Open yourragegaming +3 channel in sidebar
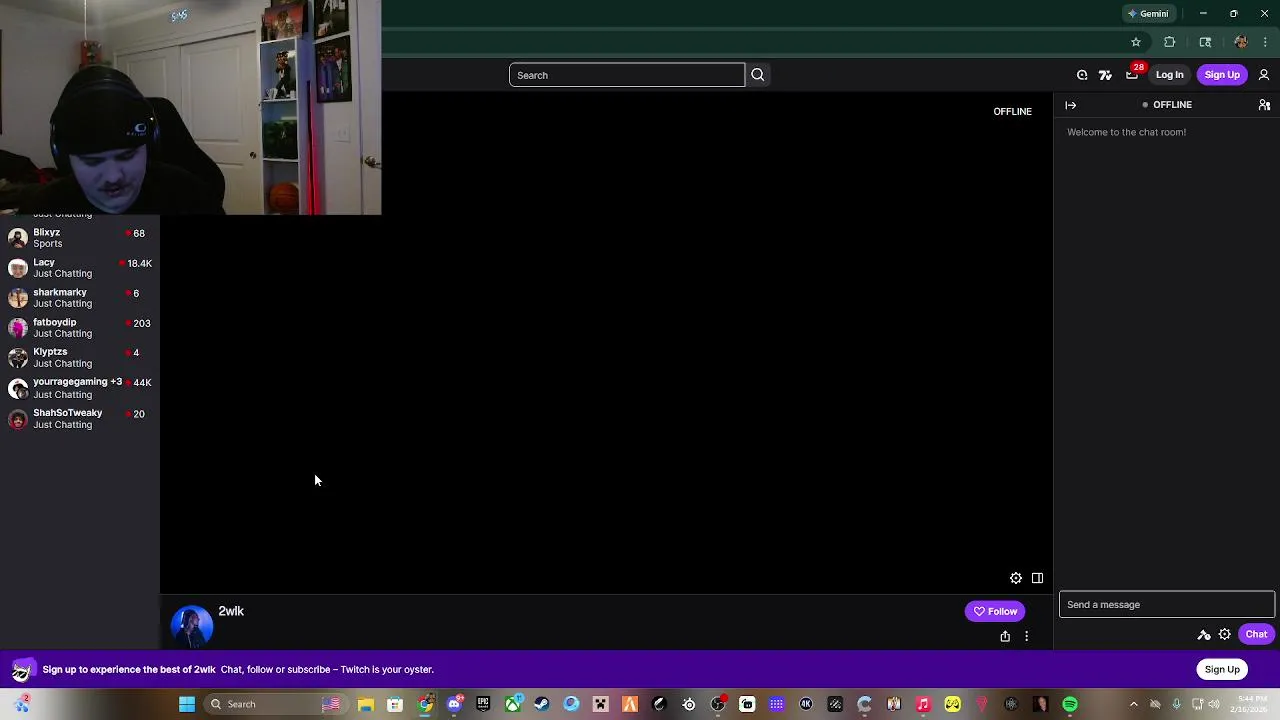This screenshot has height=720, width=1280. click(x=78, y=388)
